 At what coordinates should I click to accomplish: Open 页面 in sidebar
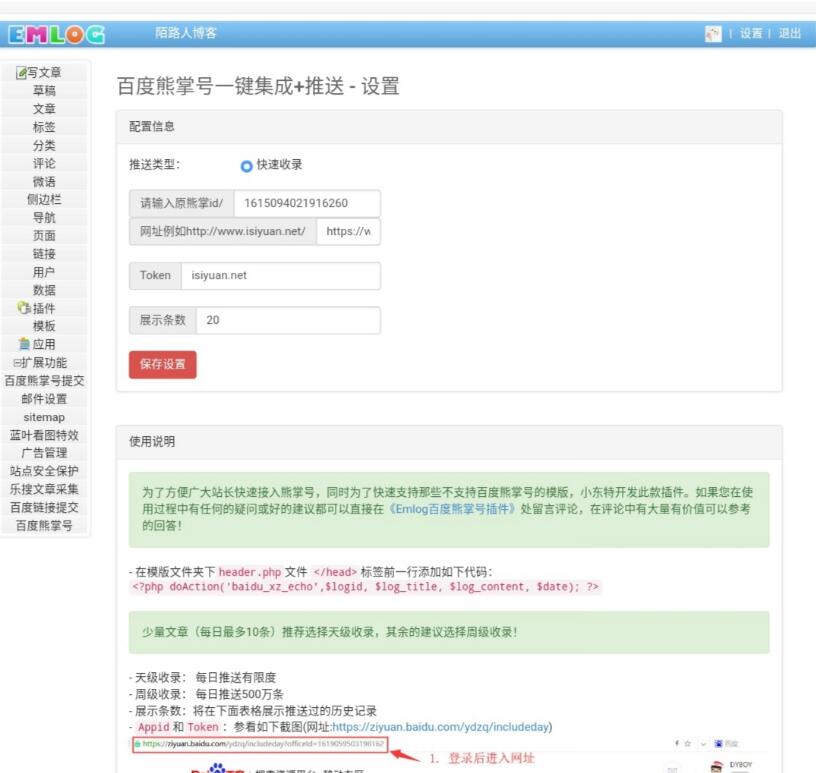tap(44, 236)
